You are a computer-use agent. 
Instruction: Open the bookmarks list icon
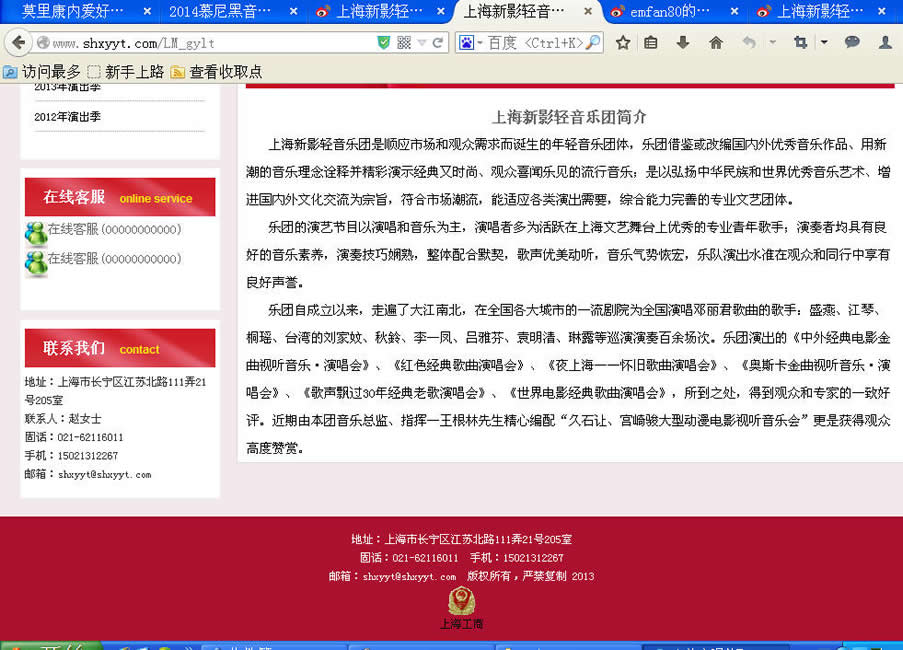pos(651,43)
